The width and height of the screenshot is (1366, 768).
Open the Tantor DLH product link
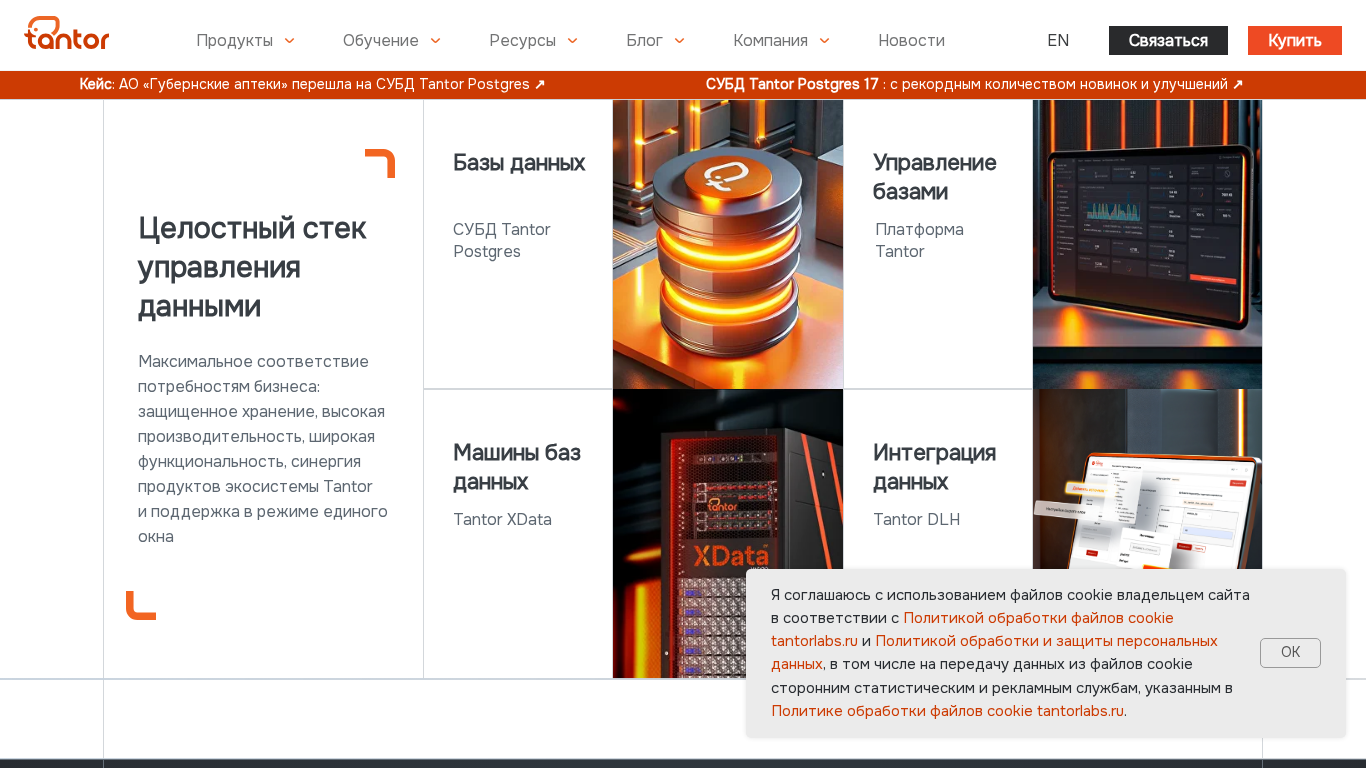pyautogui.click(x=916, y=519)
